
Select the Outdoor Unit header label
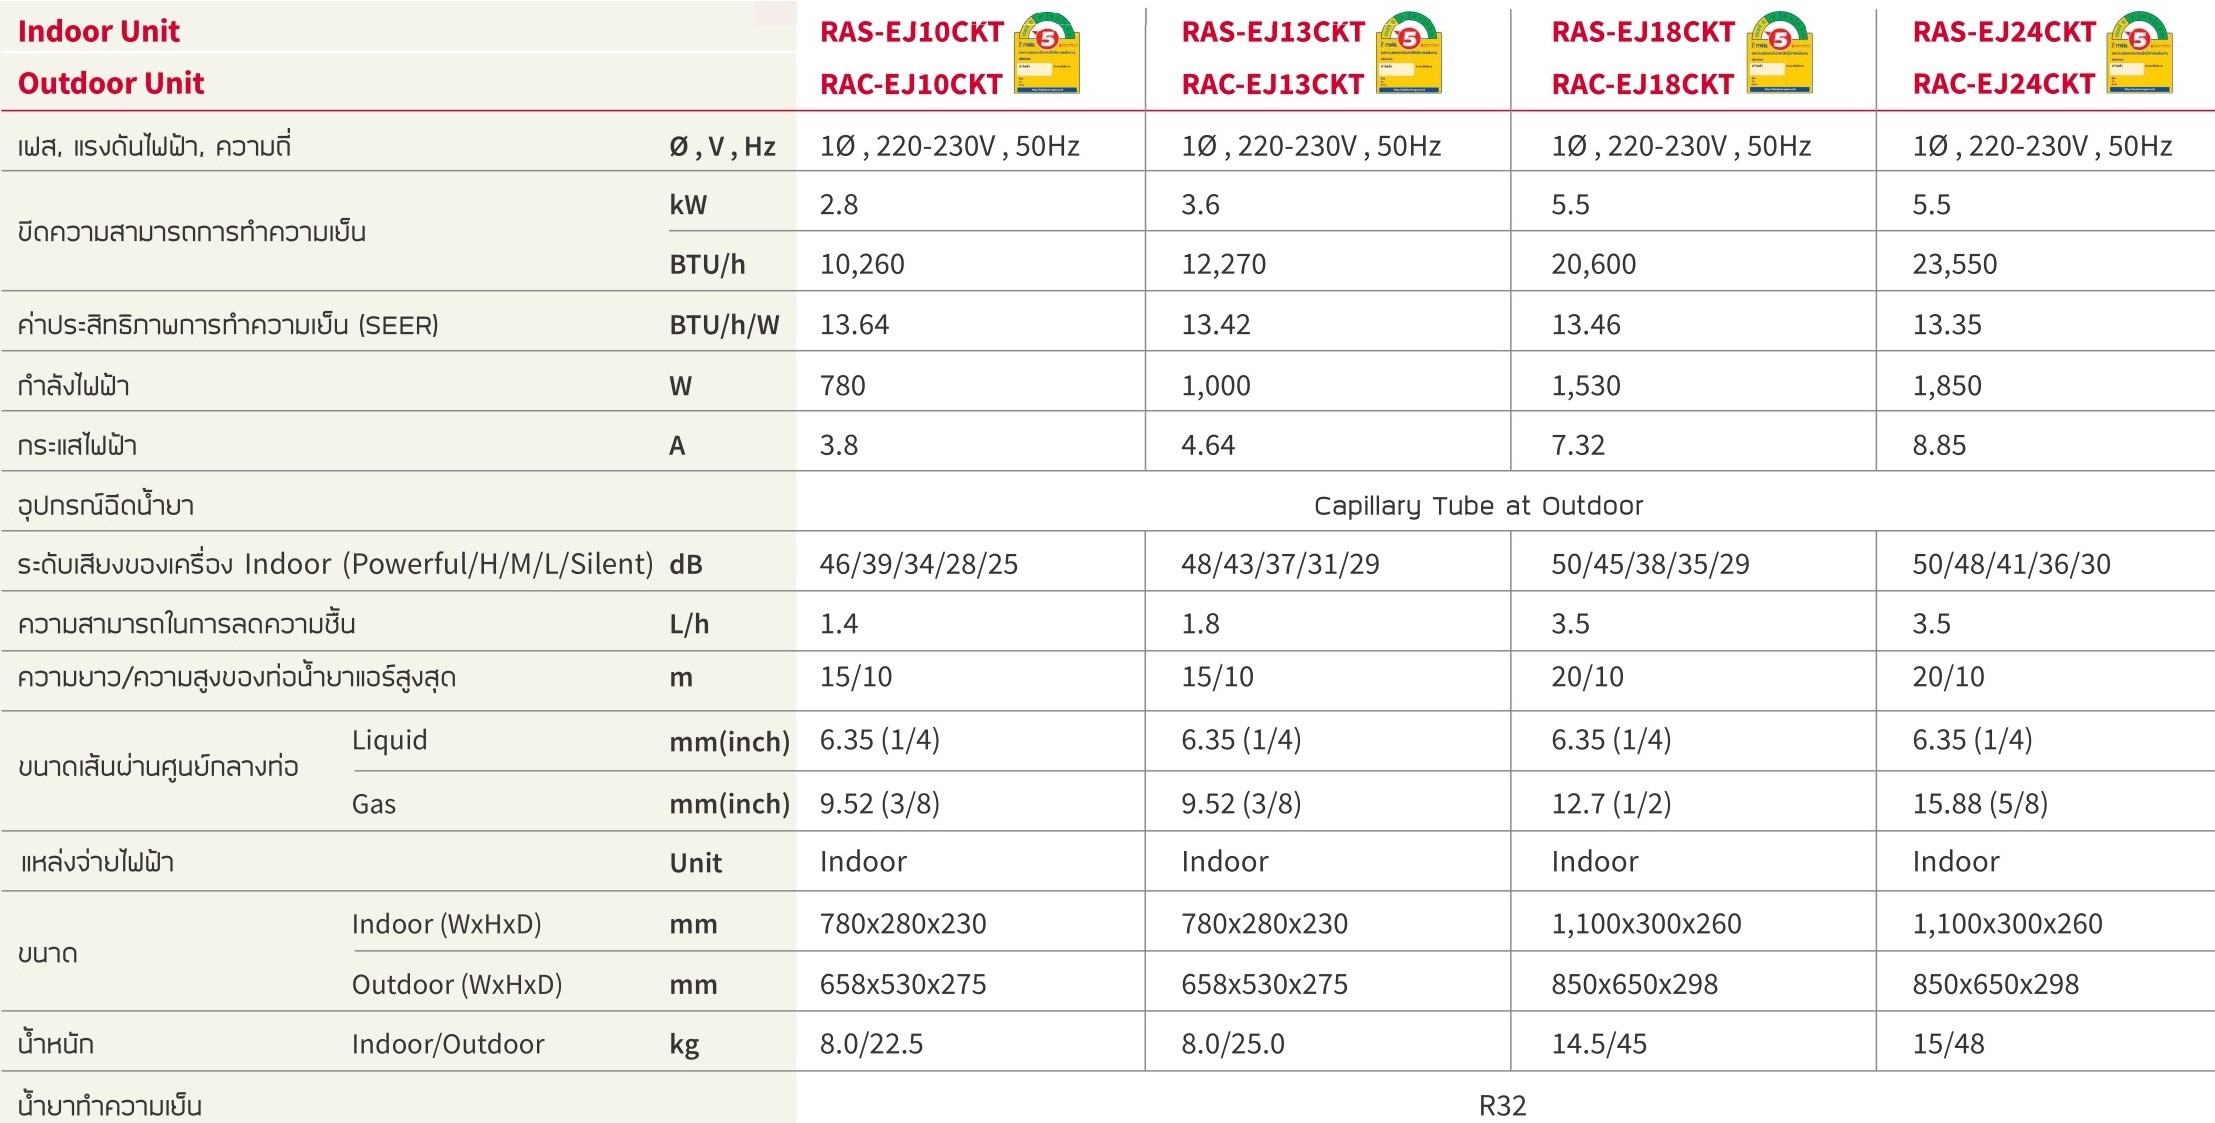tap(111, 83)
